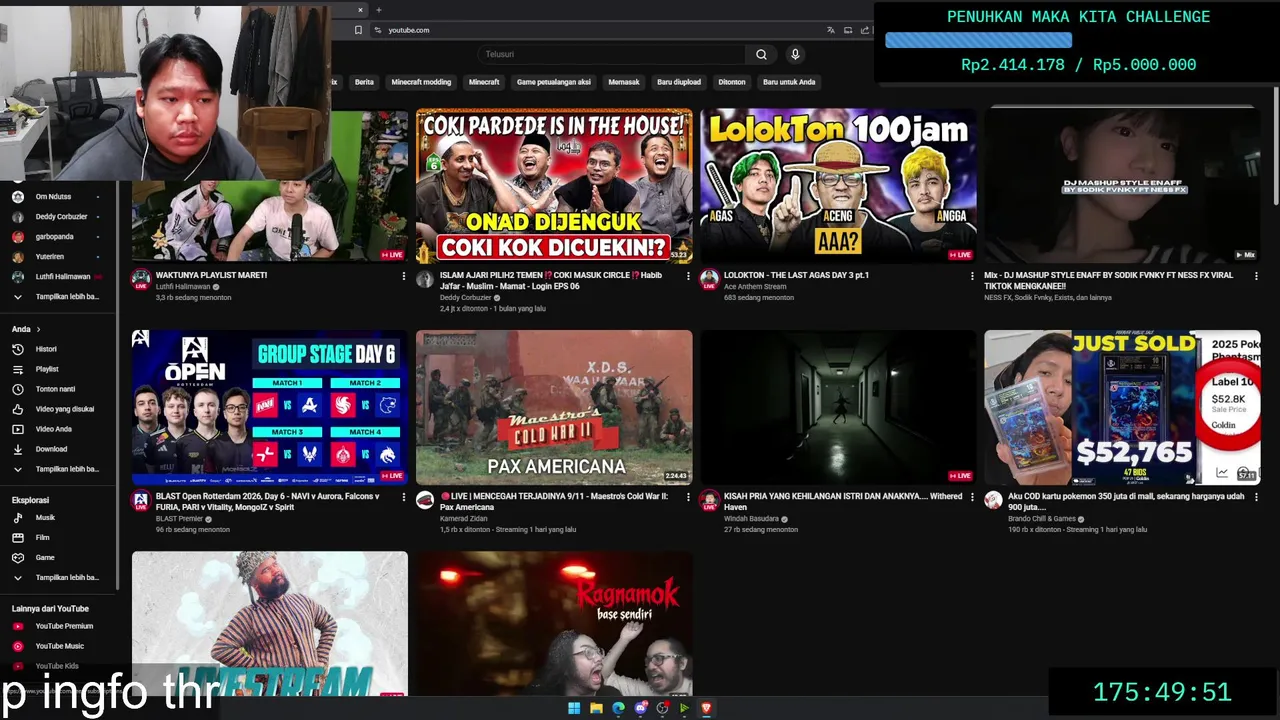Open translate icon in address bar
Screen dimensions: 1280x720
tap(830, 30)
